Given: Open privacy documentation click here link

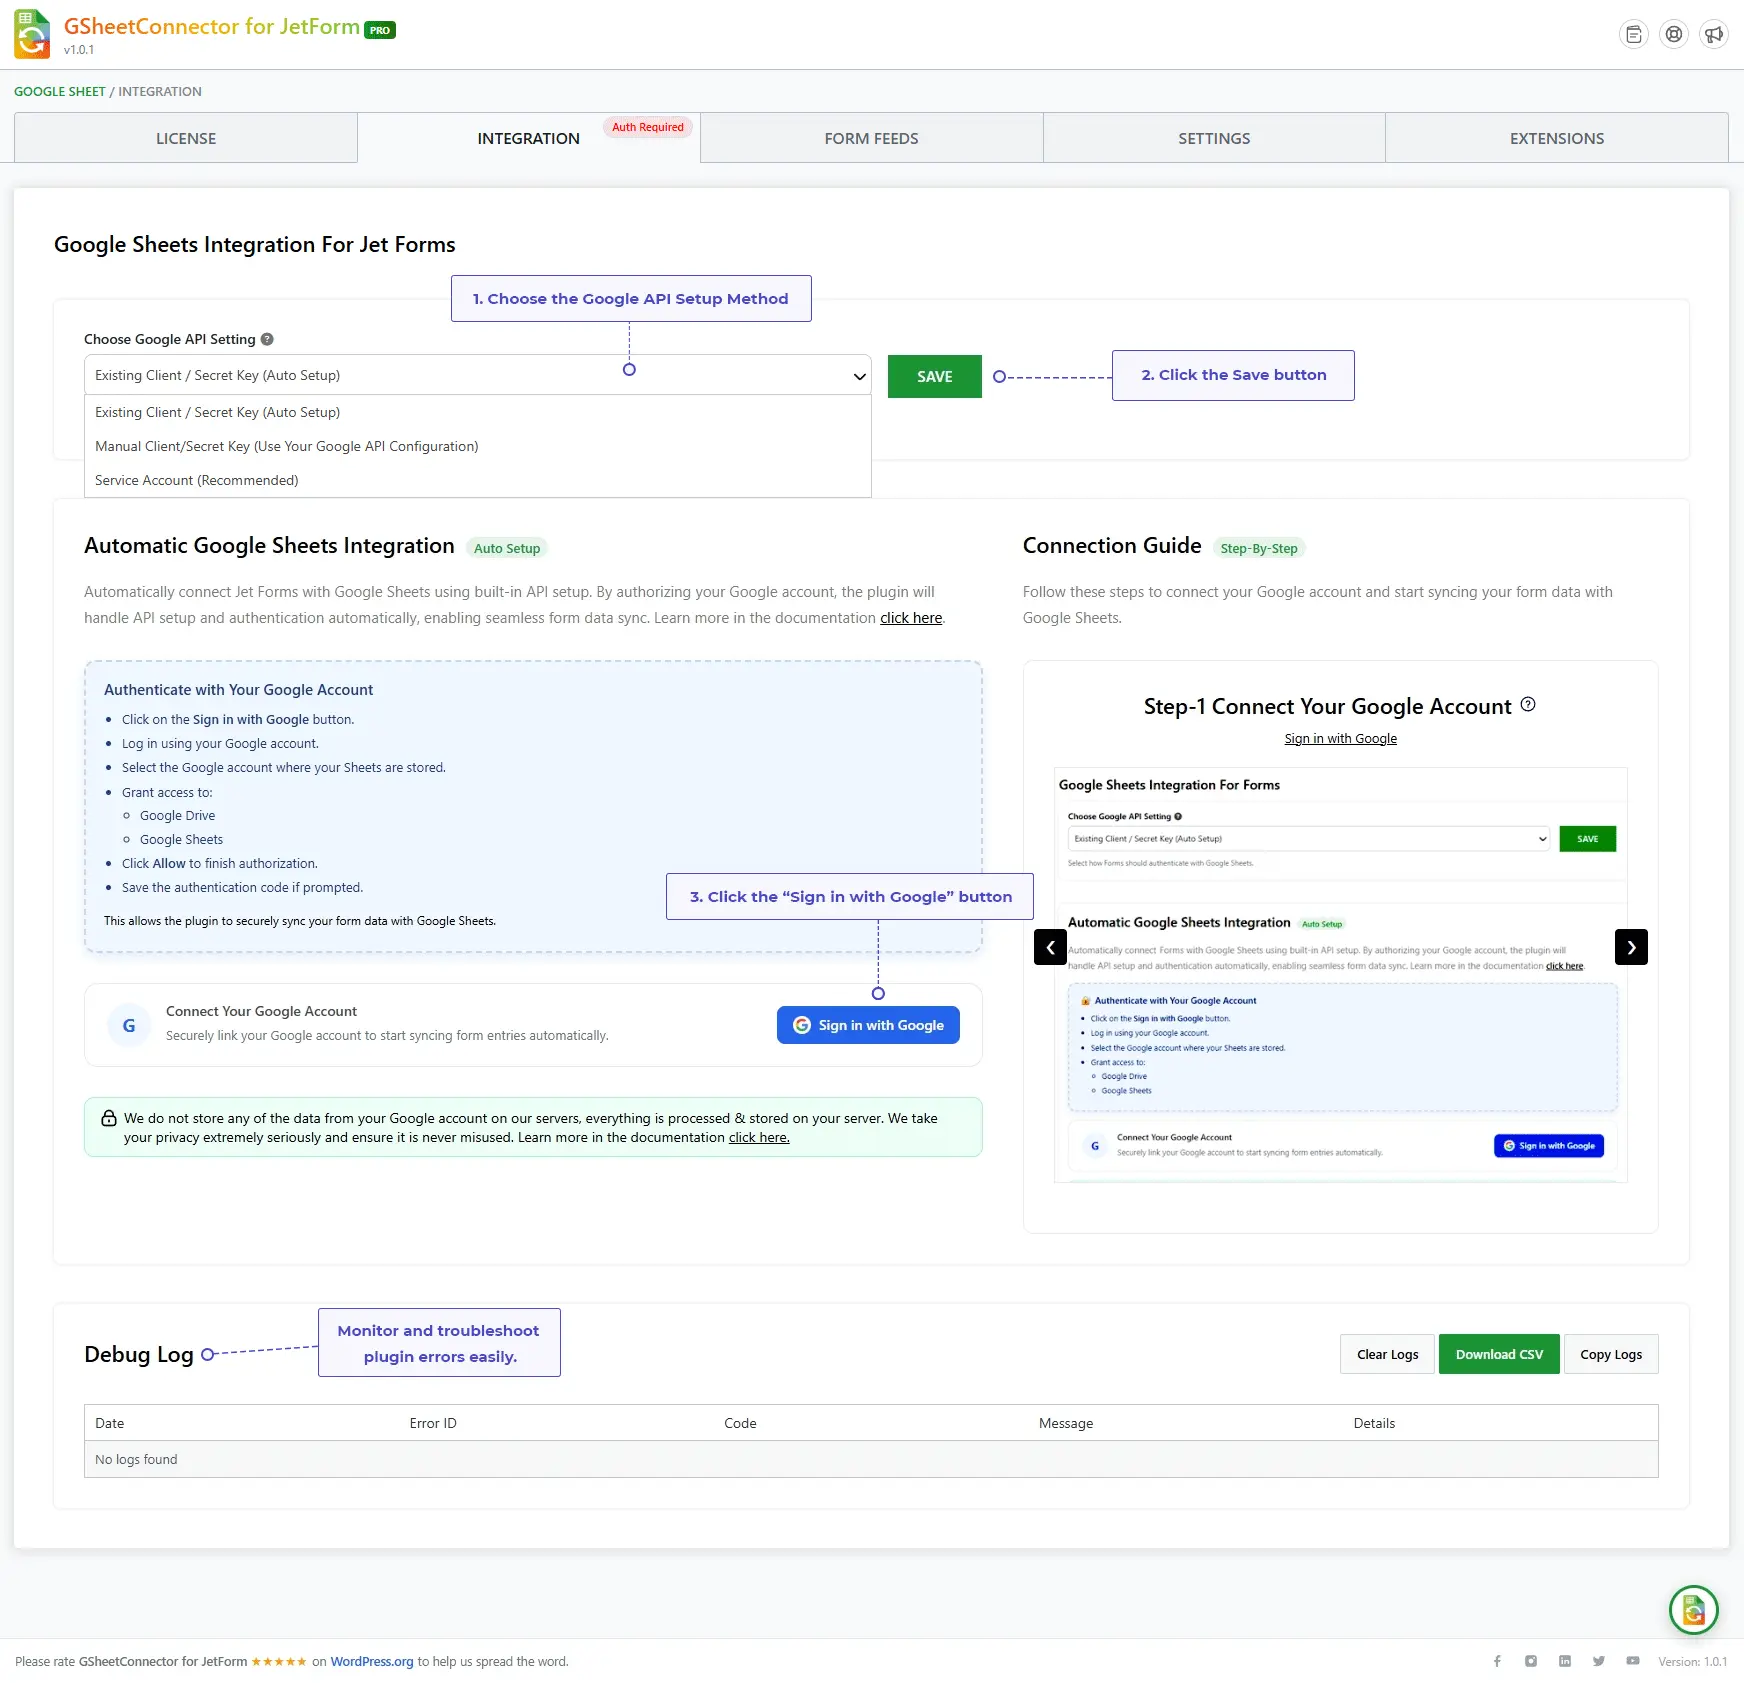Looking at the screenshot, I should (x=759, y=1137).
